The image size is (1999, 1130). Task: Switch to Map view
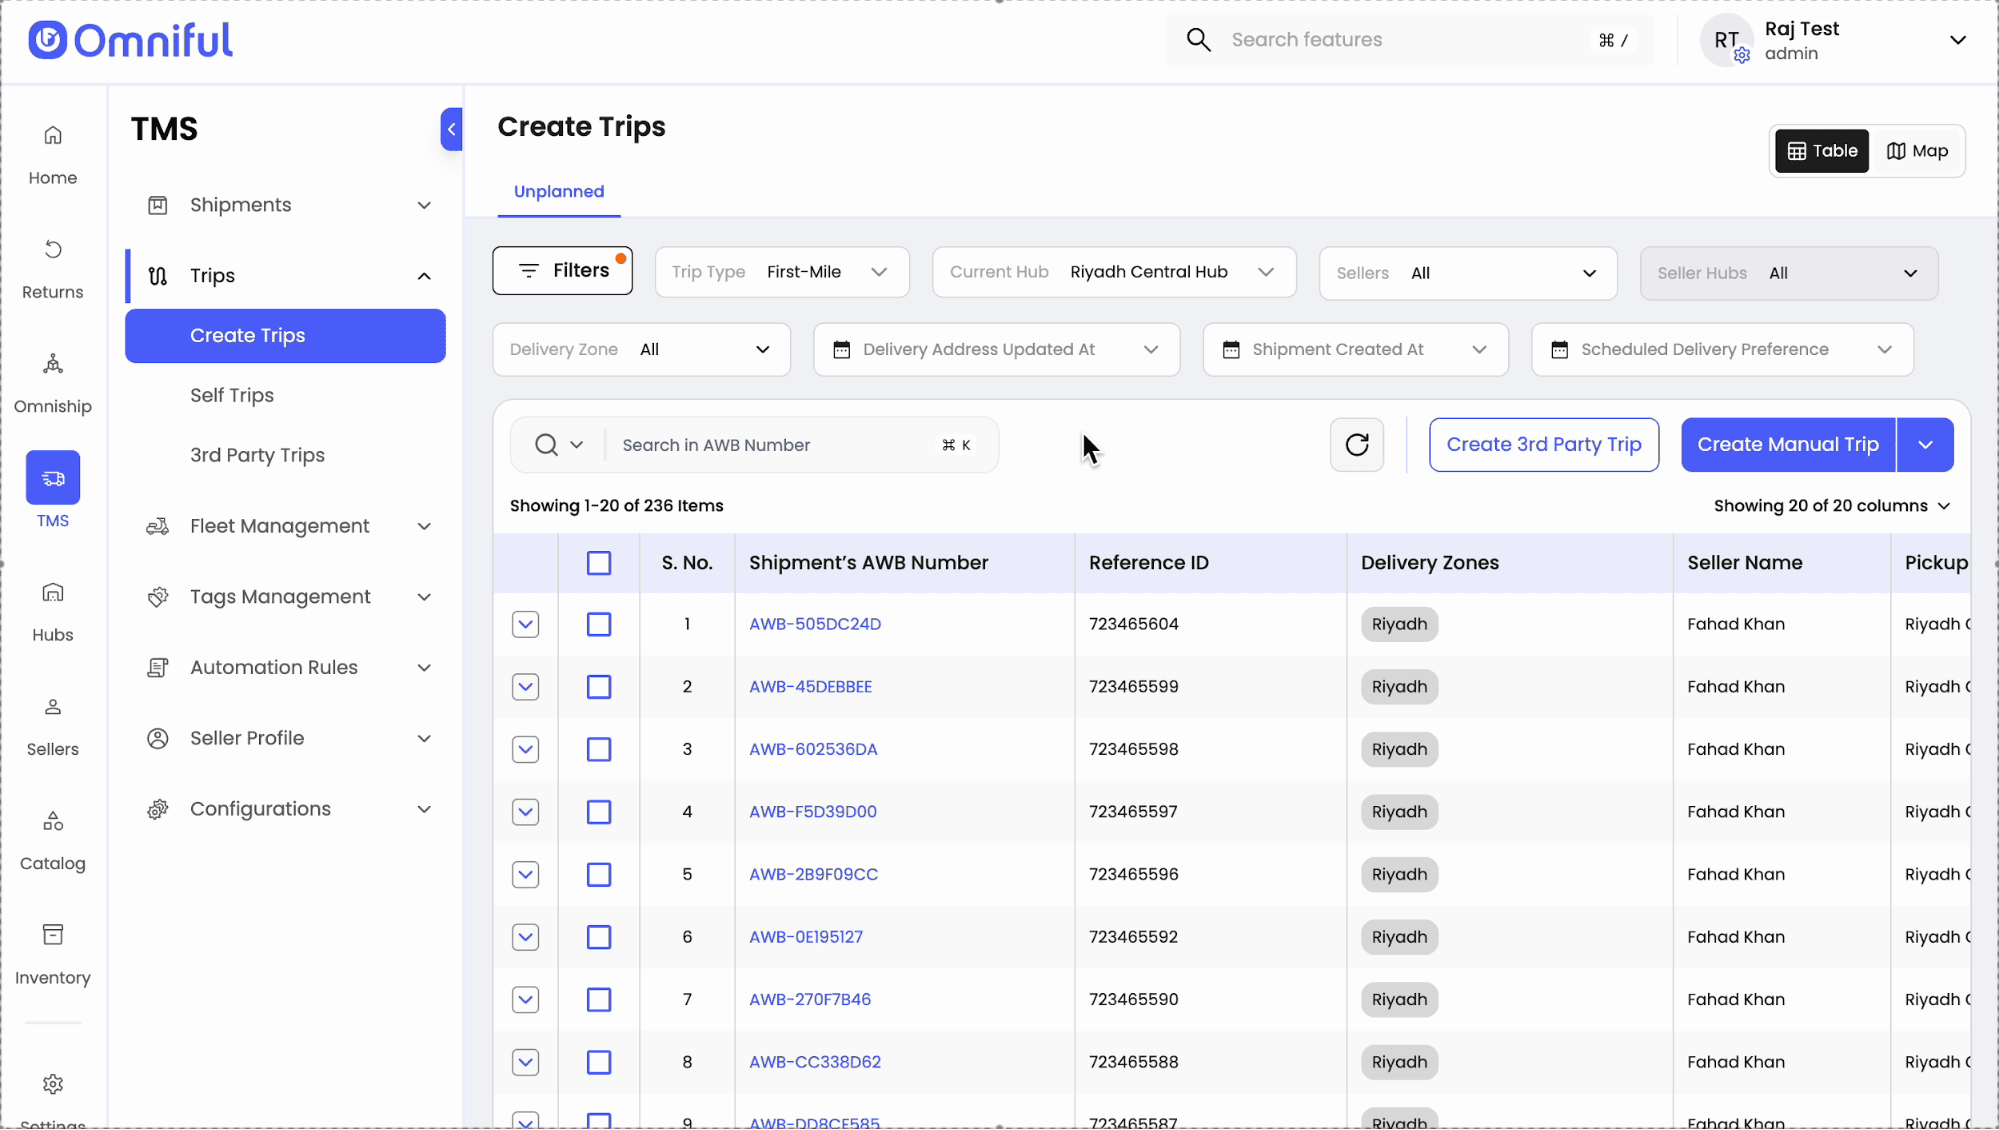(1917, 151)
